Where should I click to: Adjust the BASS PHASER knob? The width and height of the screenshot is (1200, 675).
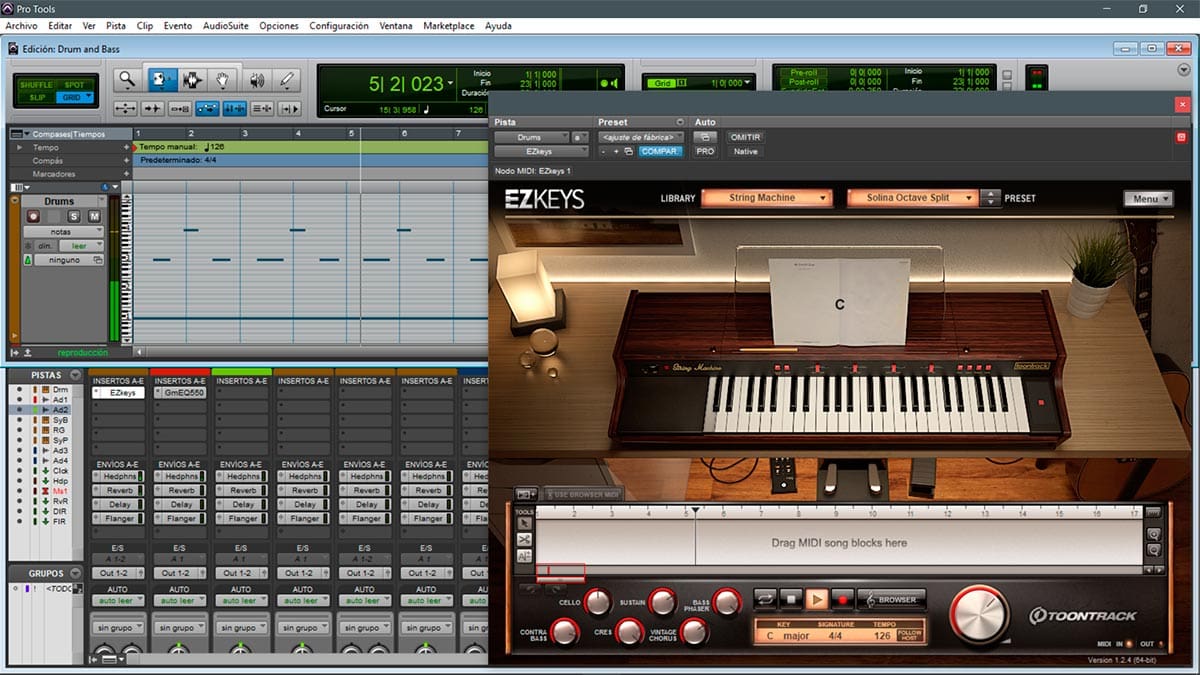[727, 602]
